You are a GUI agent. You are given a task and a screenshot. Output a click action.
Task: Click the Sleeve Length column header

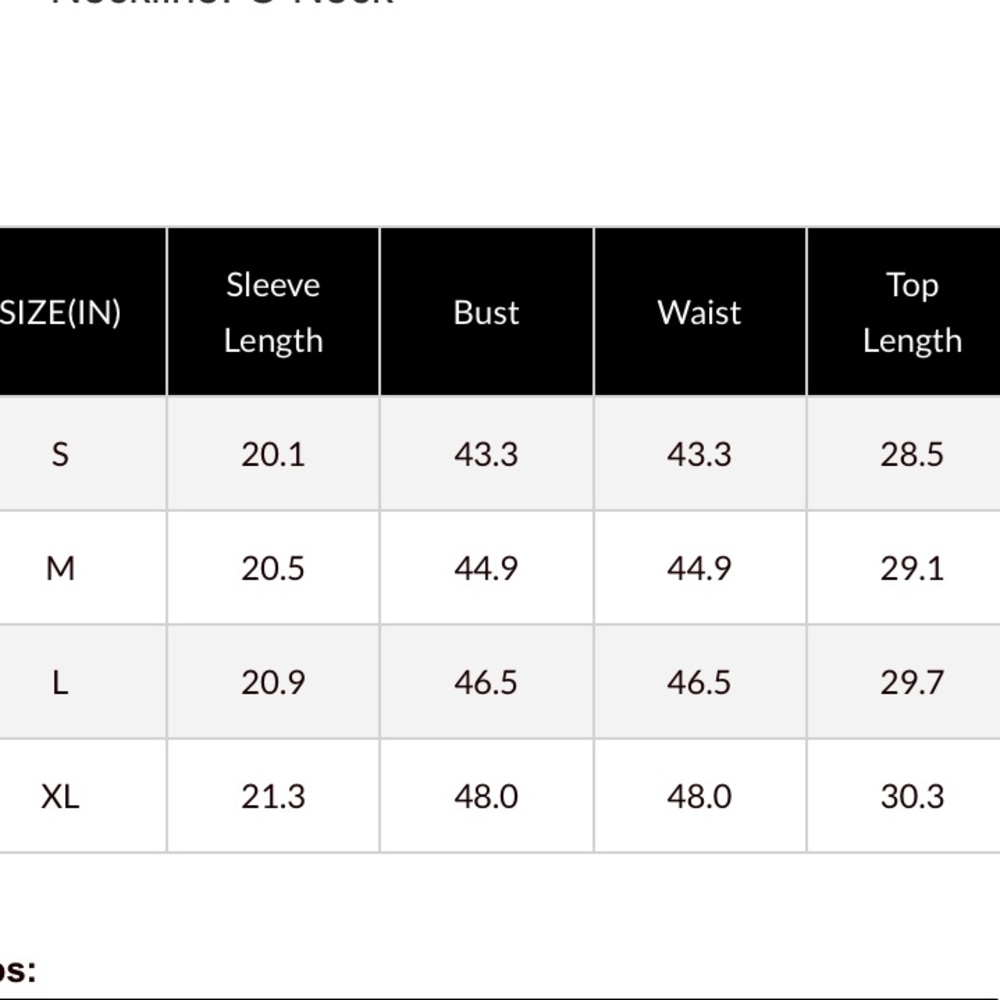[273, 313]
